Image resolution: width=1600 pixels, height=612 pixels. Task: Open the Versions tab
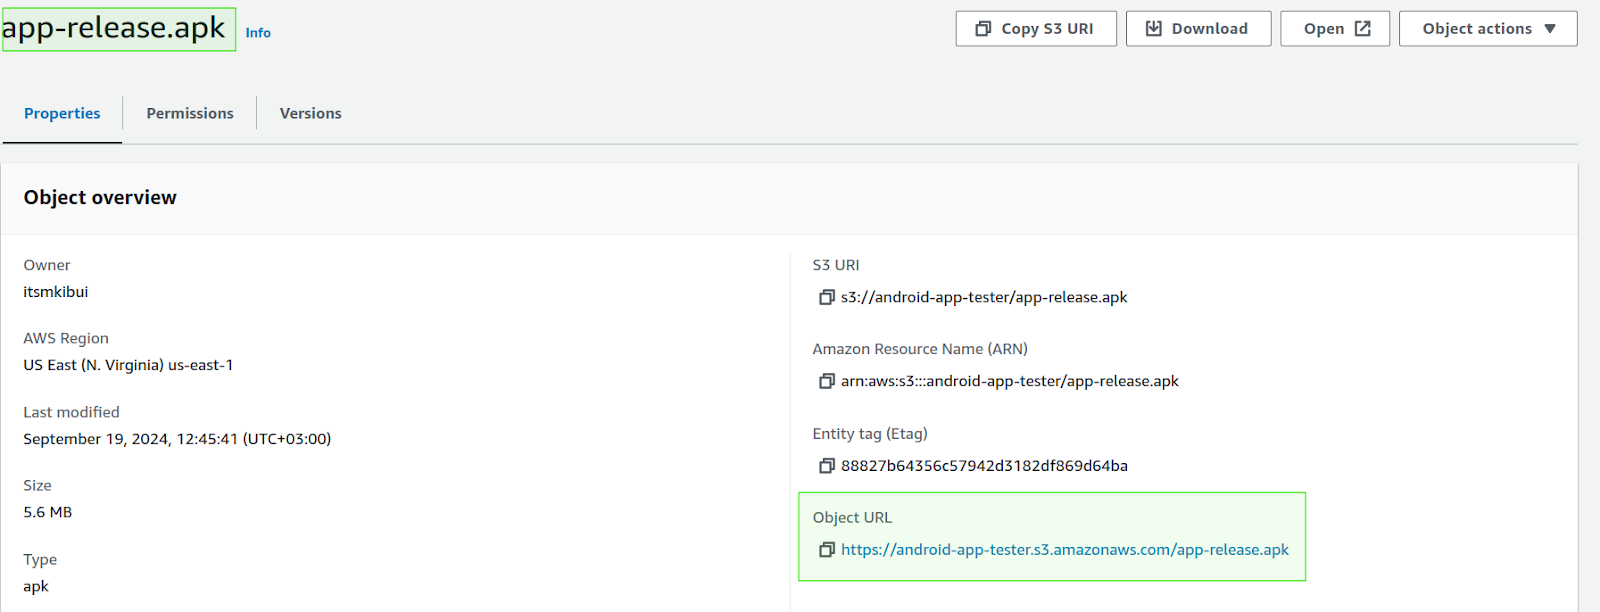[x=310, y=114]
